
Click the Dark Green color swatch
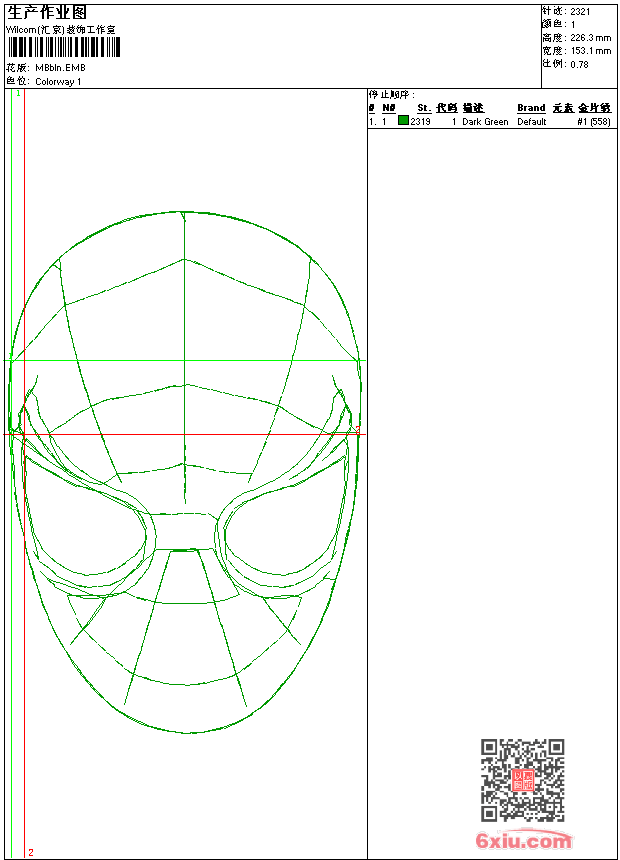click(x=403, y=121)
